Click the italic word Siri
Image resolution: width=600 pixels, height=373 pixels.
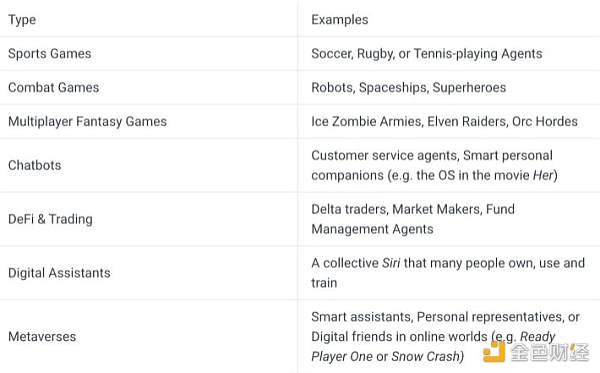pos(391,263)
